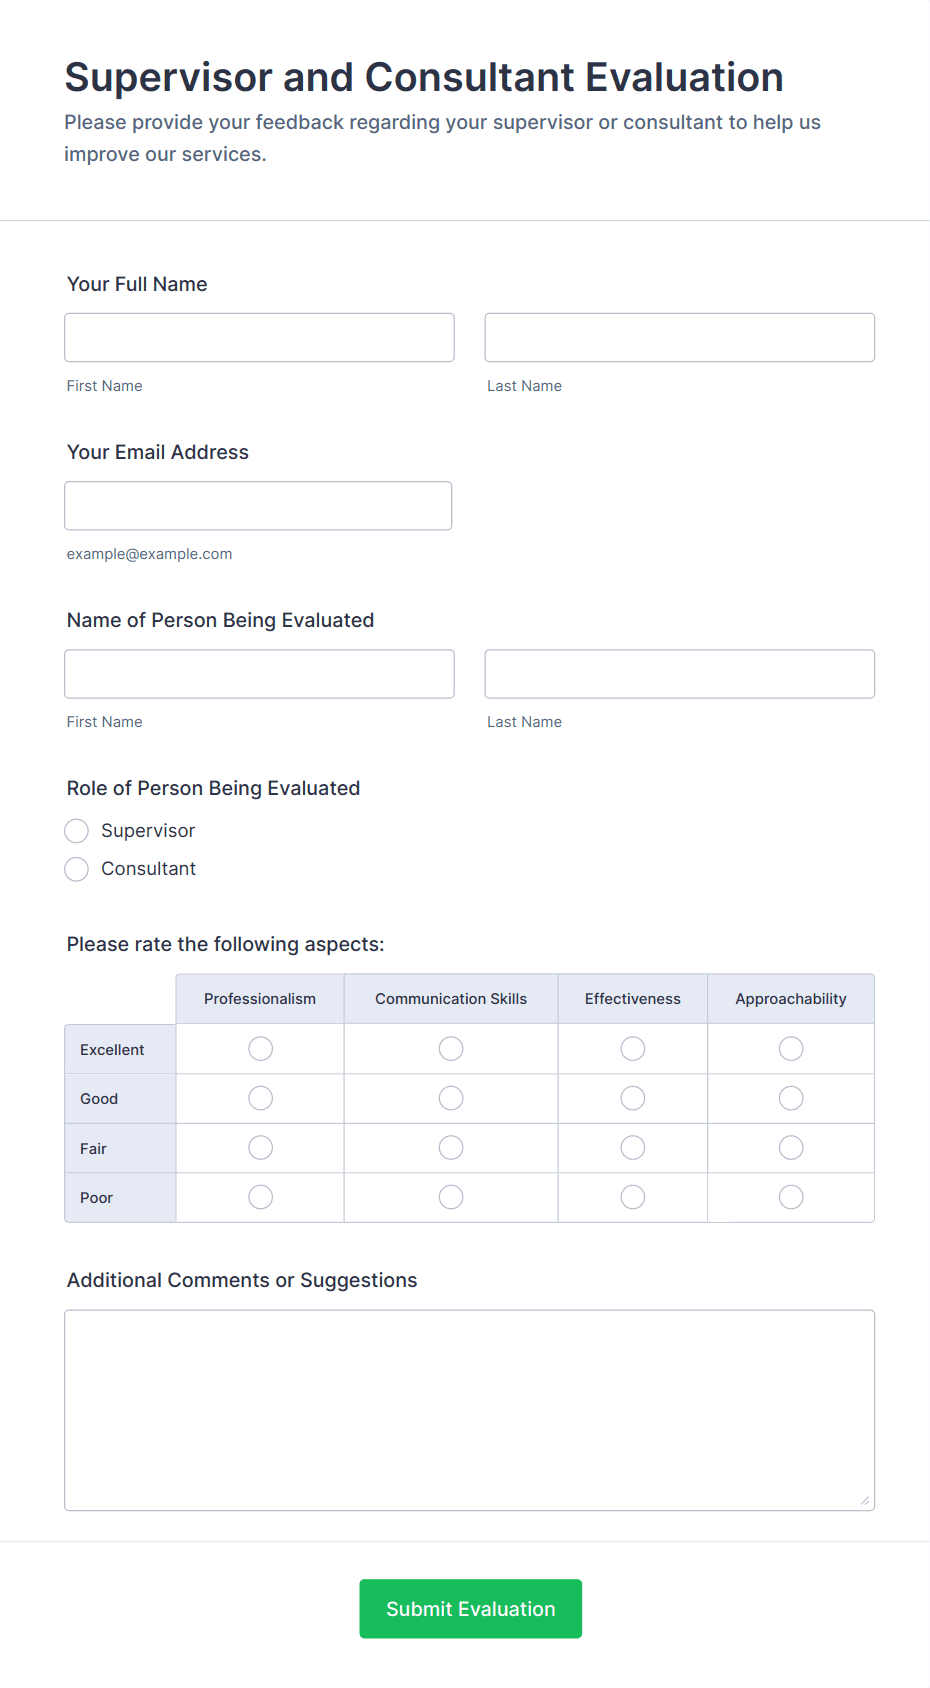Rate Professionalism as Excellent
This screenshot has width=930, height=1688.
(259, 1048)
